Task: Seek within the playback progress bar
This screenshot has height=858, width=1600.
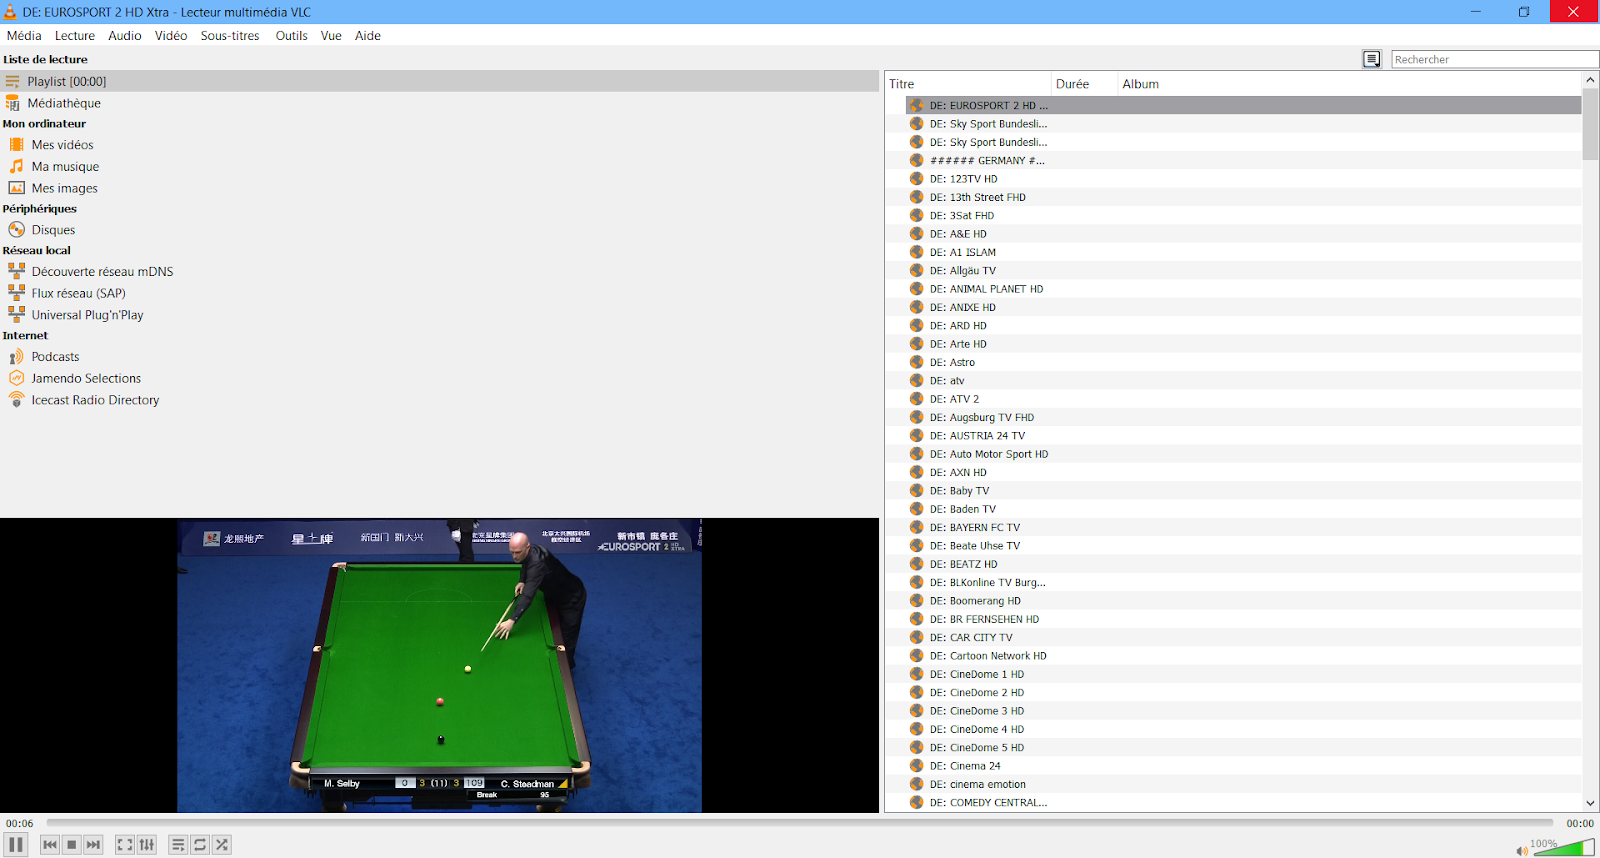Action: [x=800, y=823]
